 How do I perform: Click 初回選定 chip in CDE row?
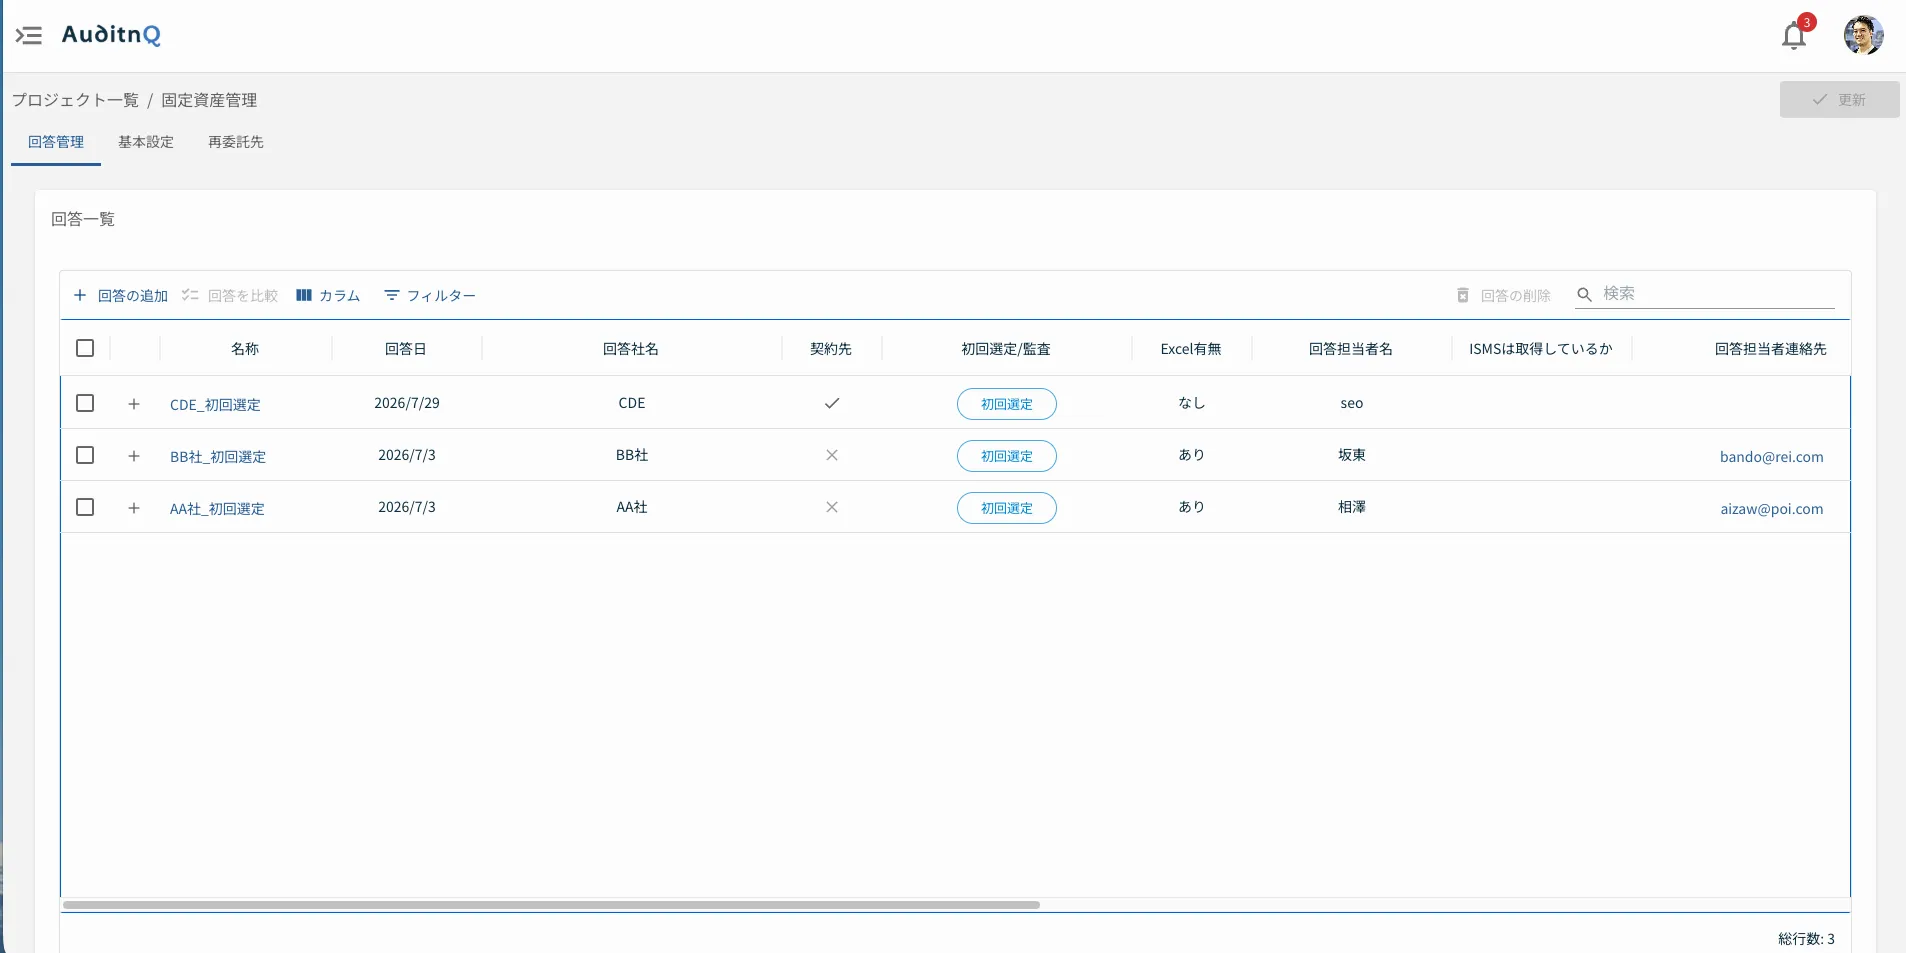point(1007,404)
